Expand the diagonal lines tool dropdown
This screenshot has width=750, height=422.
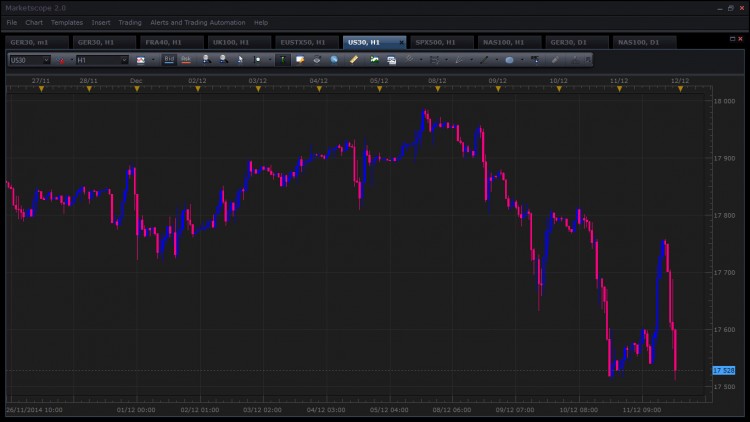[421, 60]
